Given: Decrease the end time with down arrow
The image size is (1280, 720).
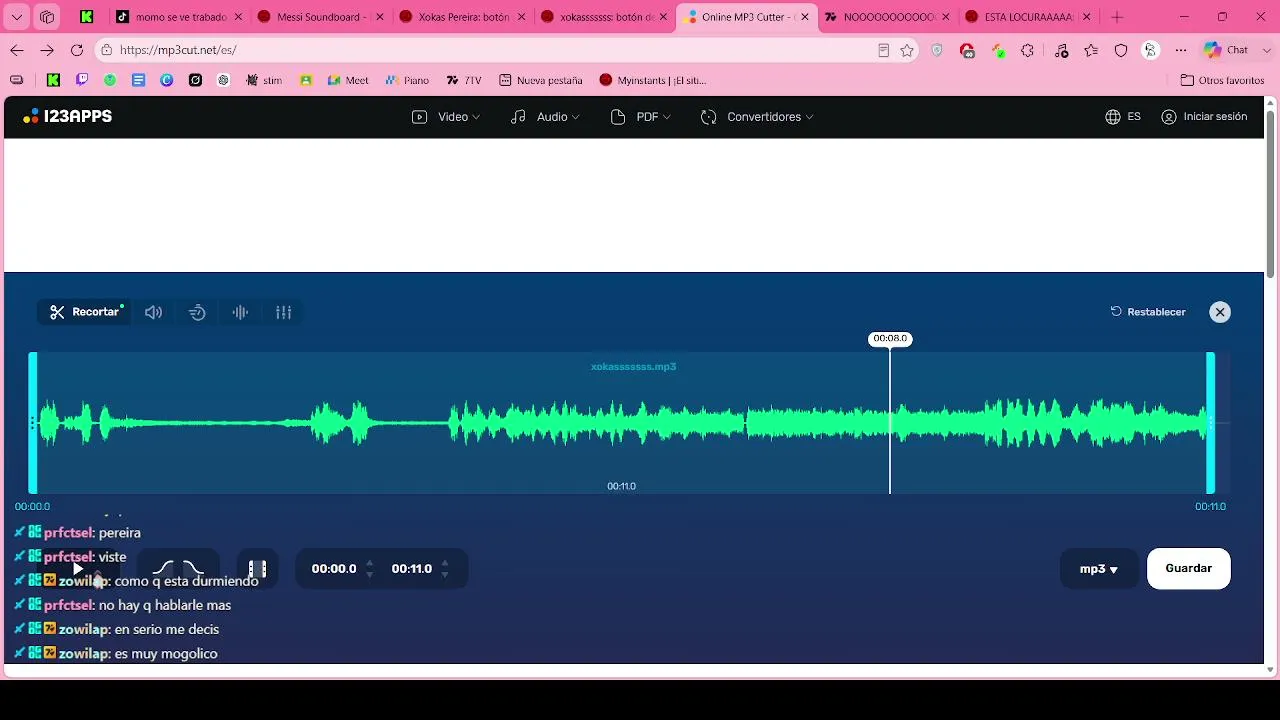Looking at the screenshot, I should click(445, 575).
